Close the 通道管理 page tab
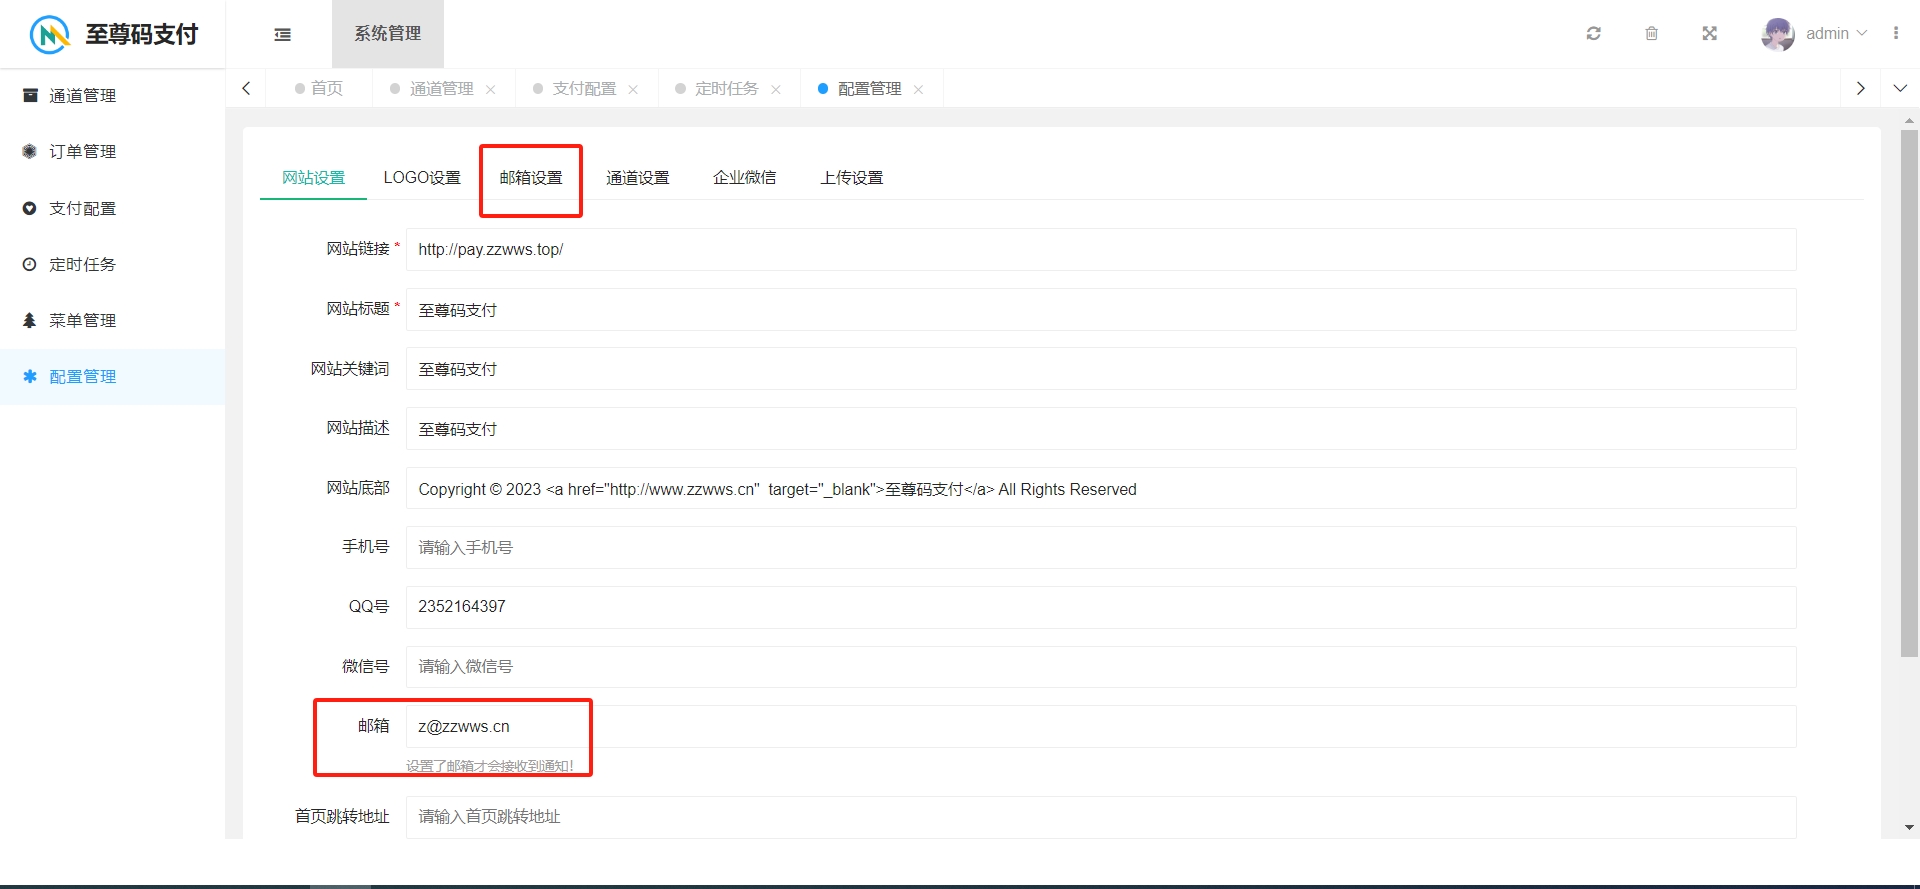 tap(491, 90)
